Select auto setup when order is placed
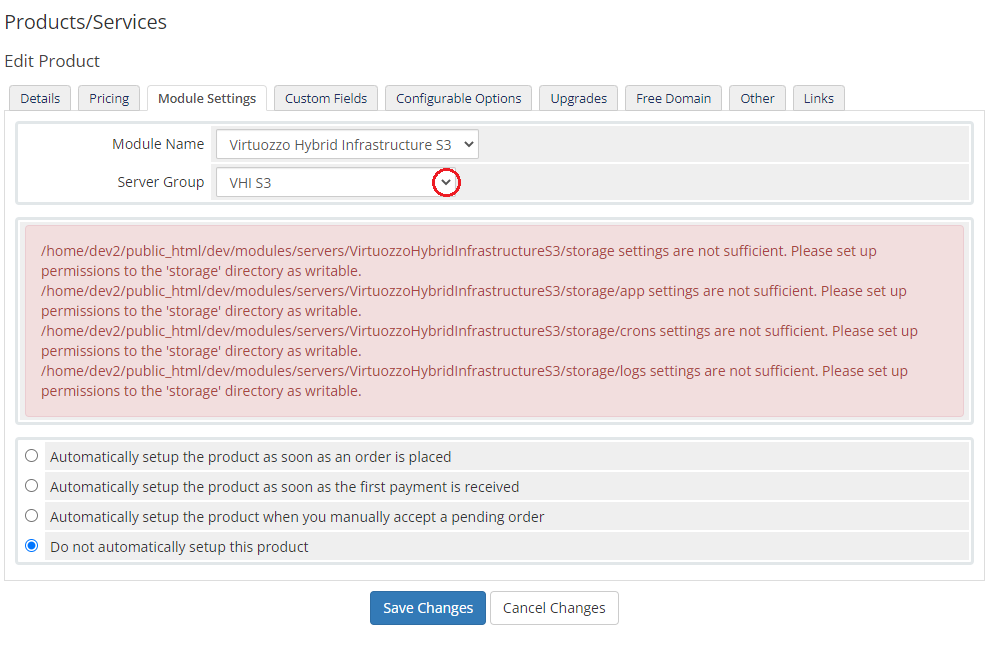Viewport: 995px width, 654px height. tap(32, 456)
